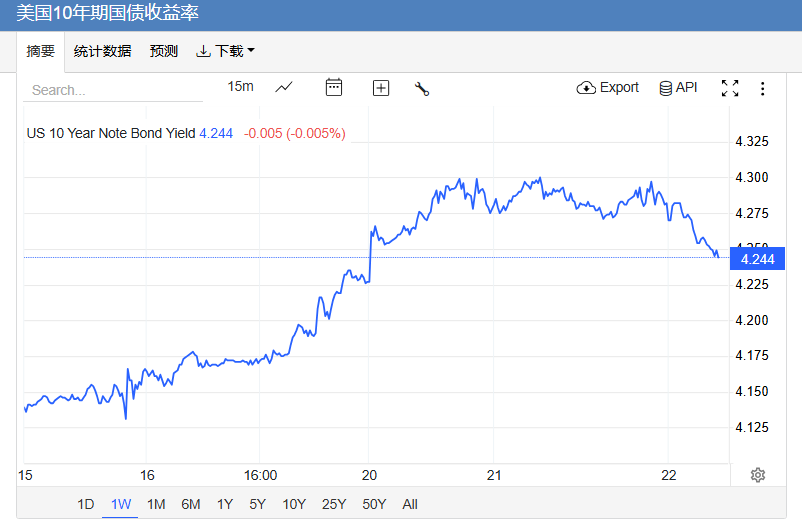The image size is (802, 530).
Task: Select the 15m interval selector
Action: 240,86
